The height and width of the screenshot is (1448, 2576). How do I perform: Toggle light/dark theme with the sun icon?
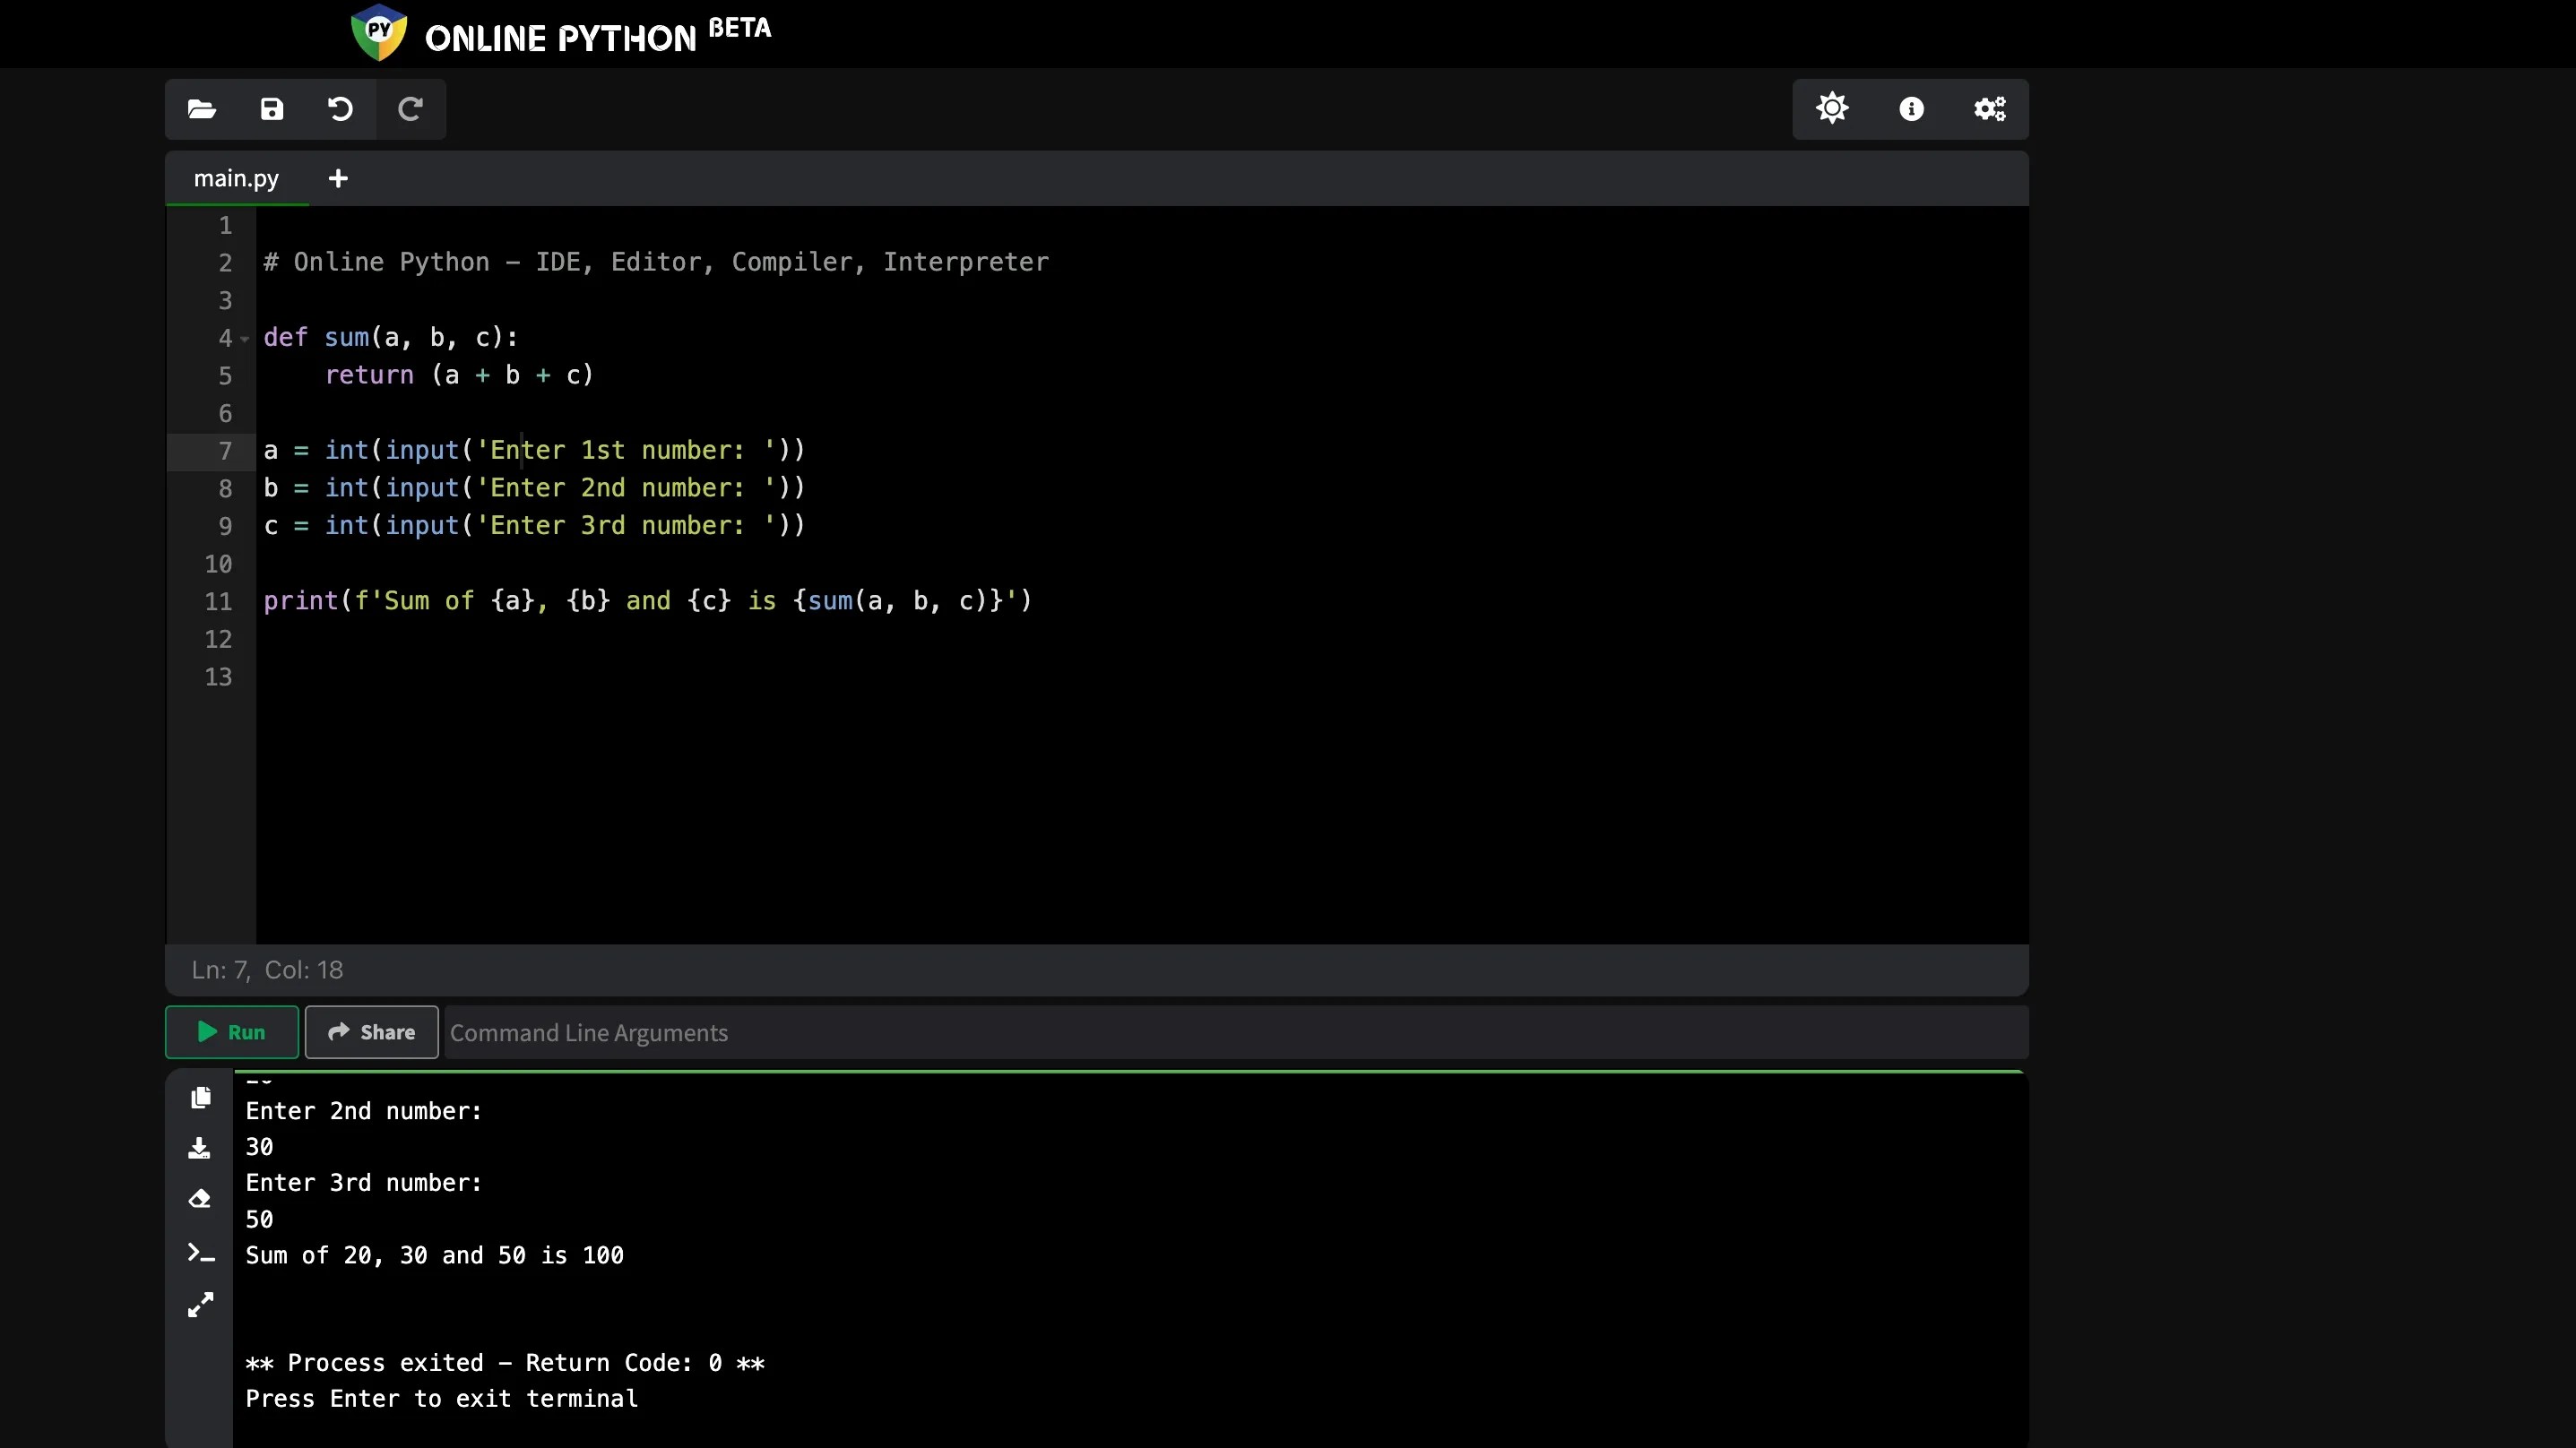point(1832,109)
